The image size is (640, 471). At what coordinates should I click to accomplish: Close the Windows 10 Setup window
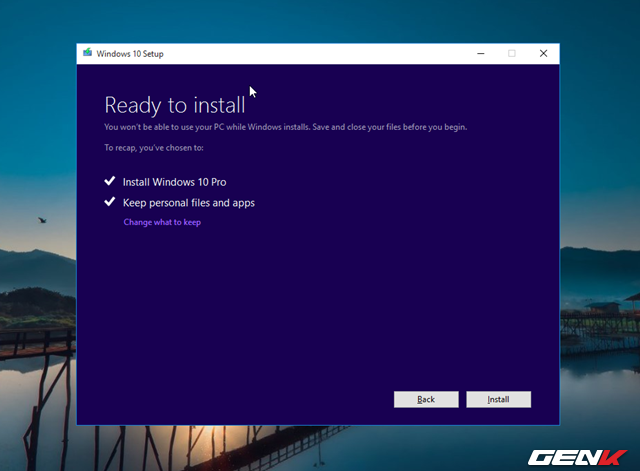click(543, 53)
